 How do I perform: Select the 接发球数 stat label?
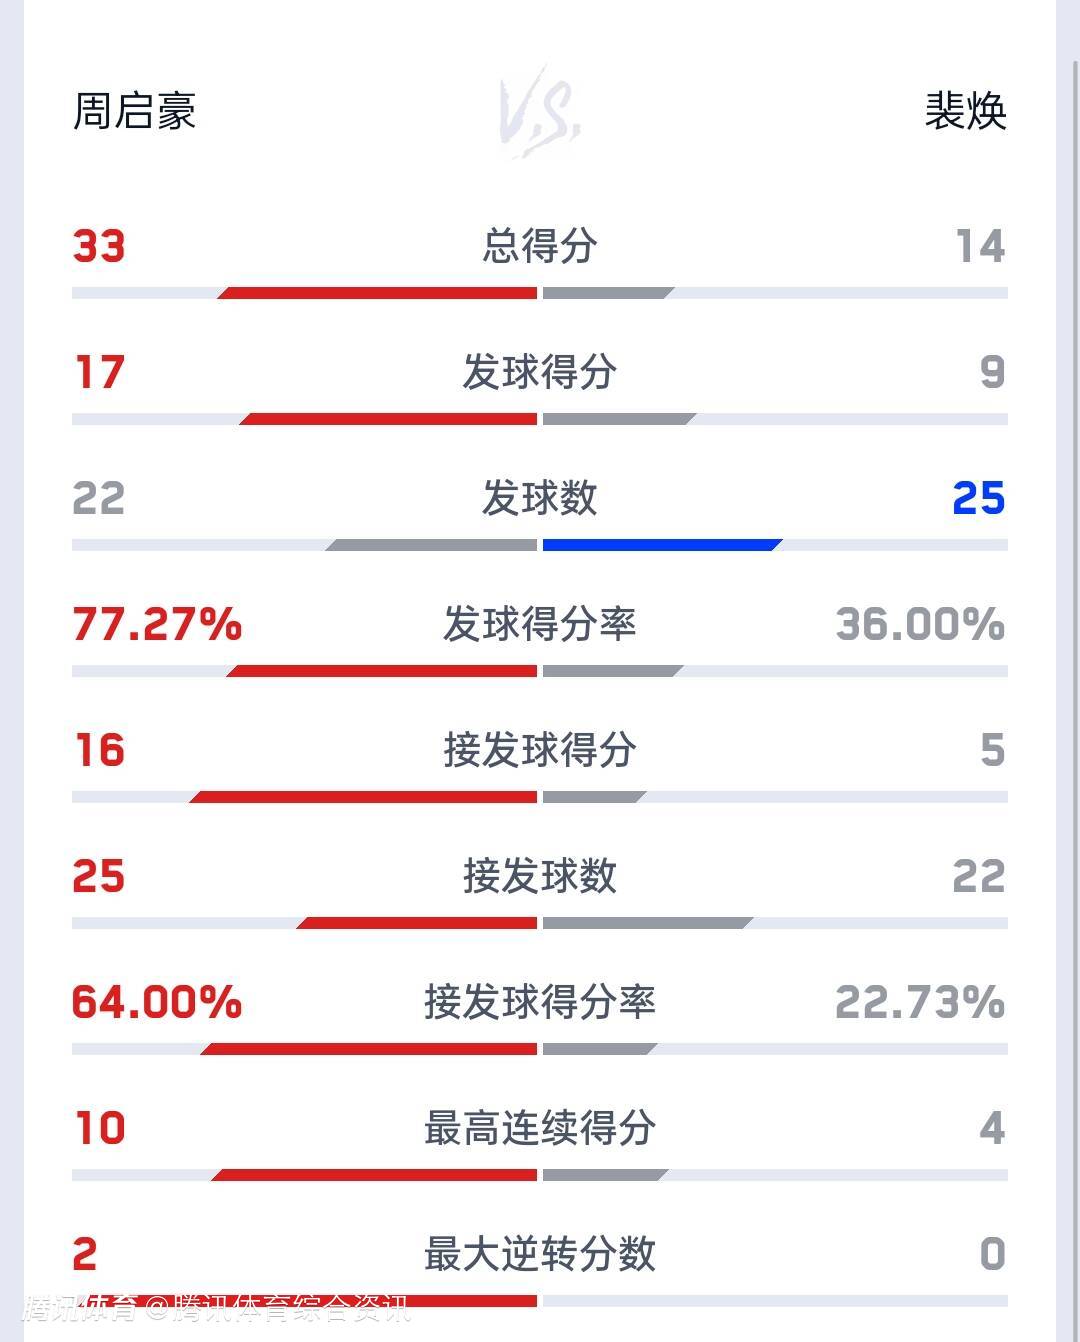point(540,876)
